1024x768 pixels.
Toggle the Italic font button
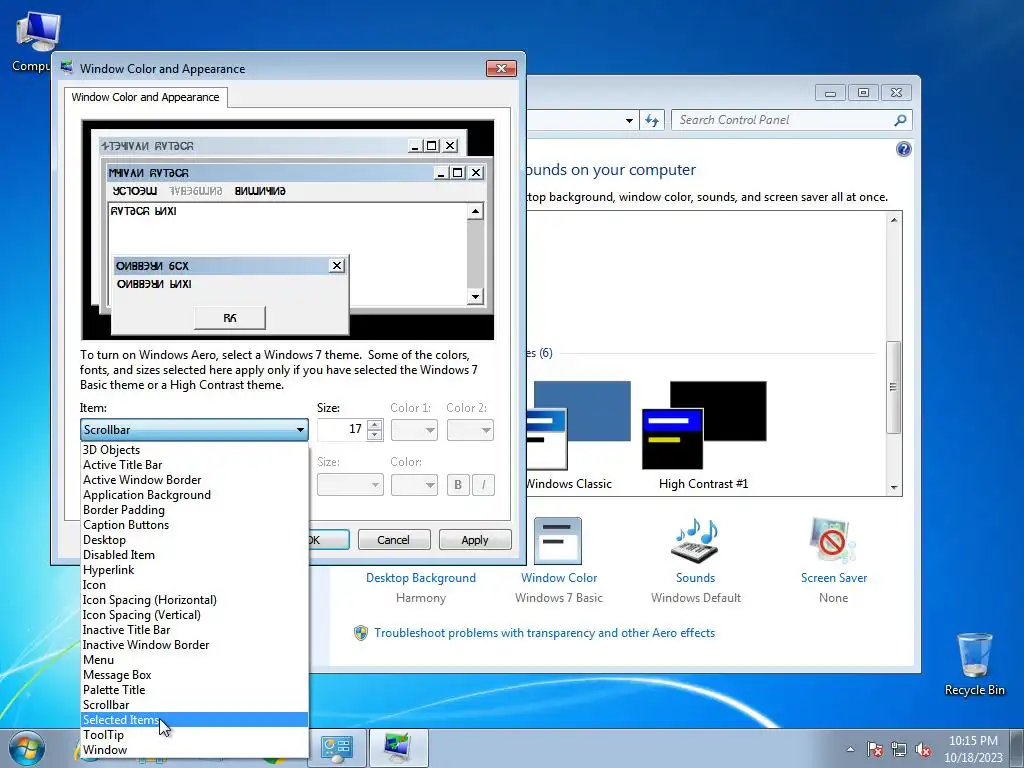pos(483,485)
